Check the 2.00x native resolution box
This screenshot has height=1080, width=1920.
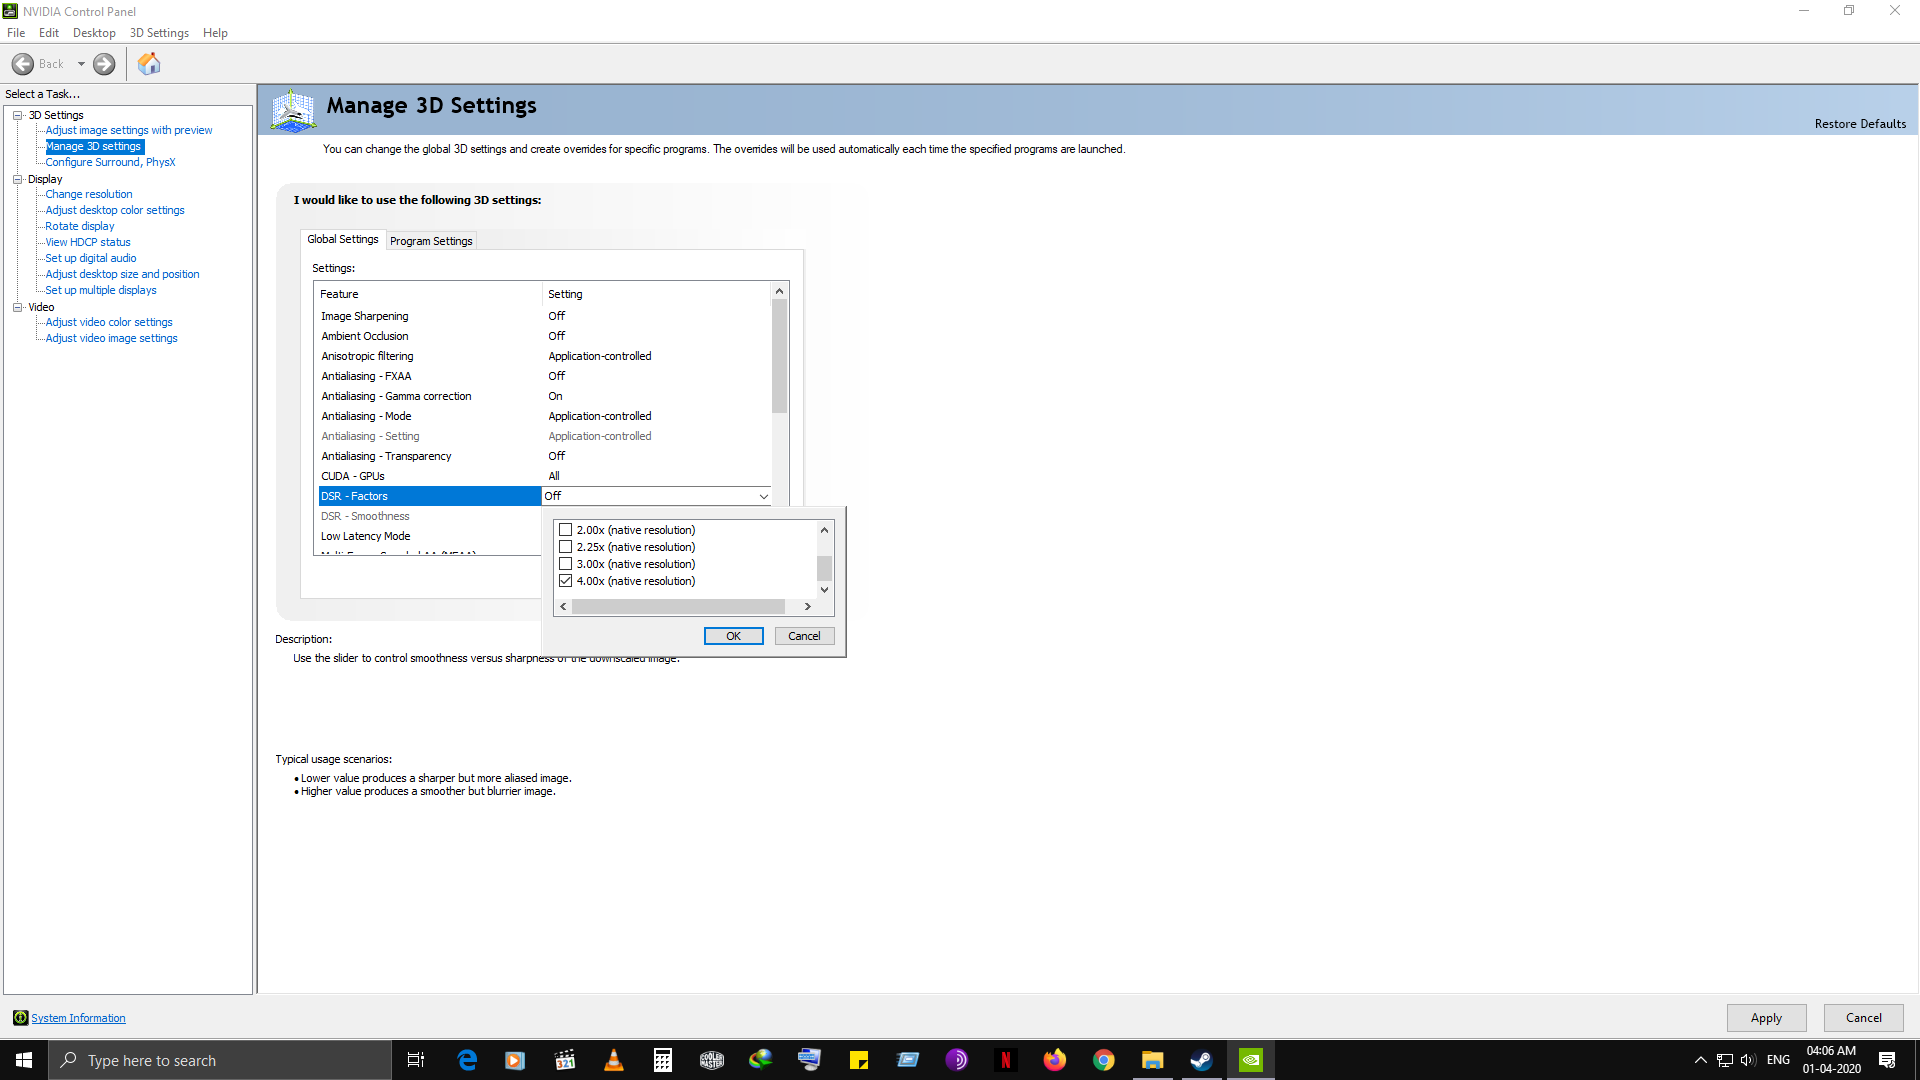coord(566,530)
